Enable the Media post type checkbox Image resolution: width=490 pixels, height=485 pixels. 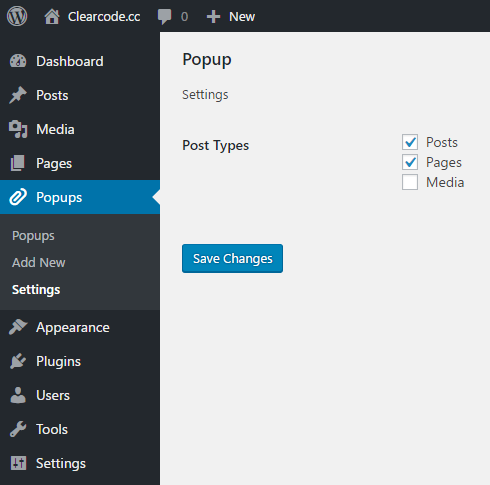pos(410,182)
